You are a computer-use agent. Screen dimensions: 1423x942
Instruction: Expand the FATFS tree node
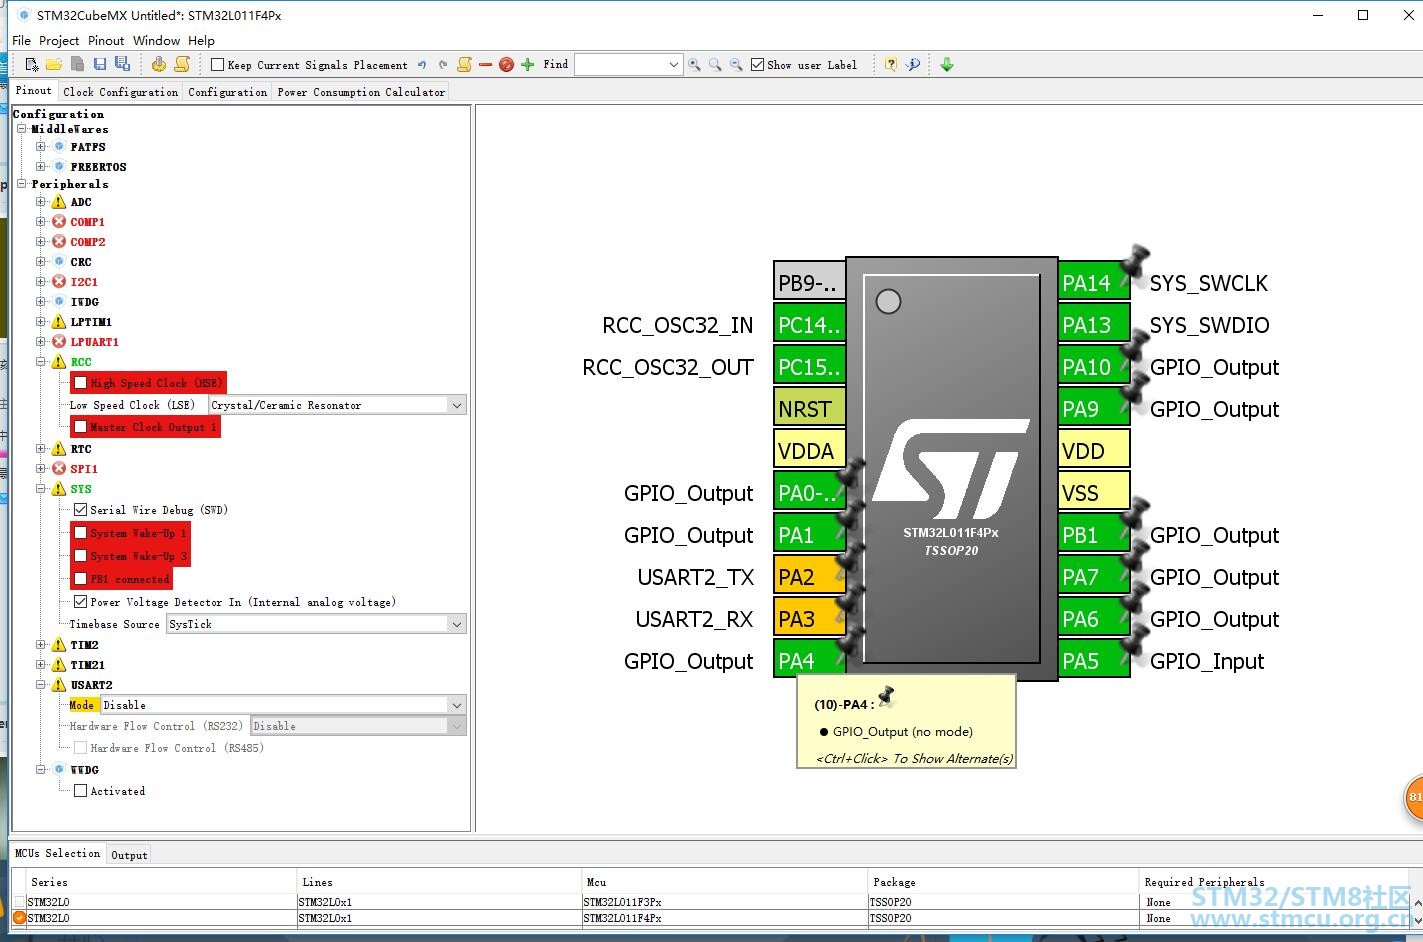click(x=41, y=147)
